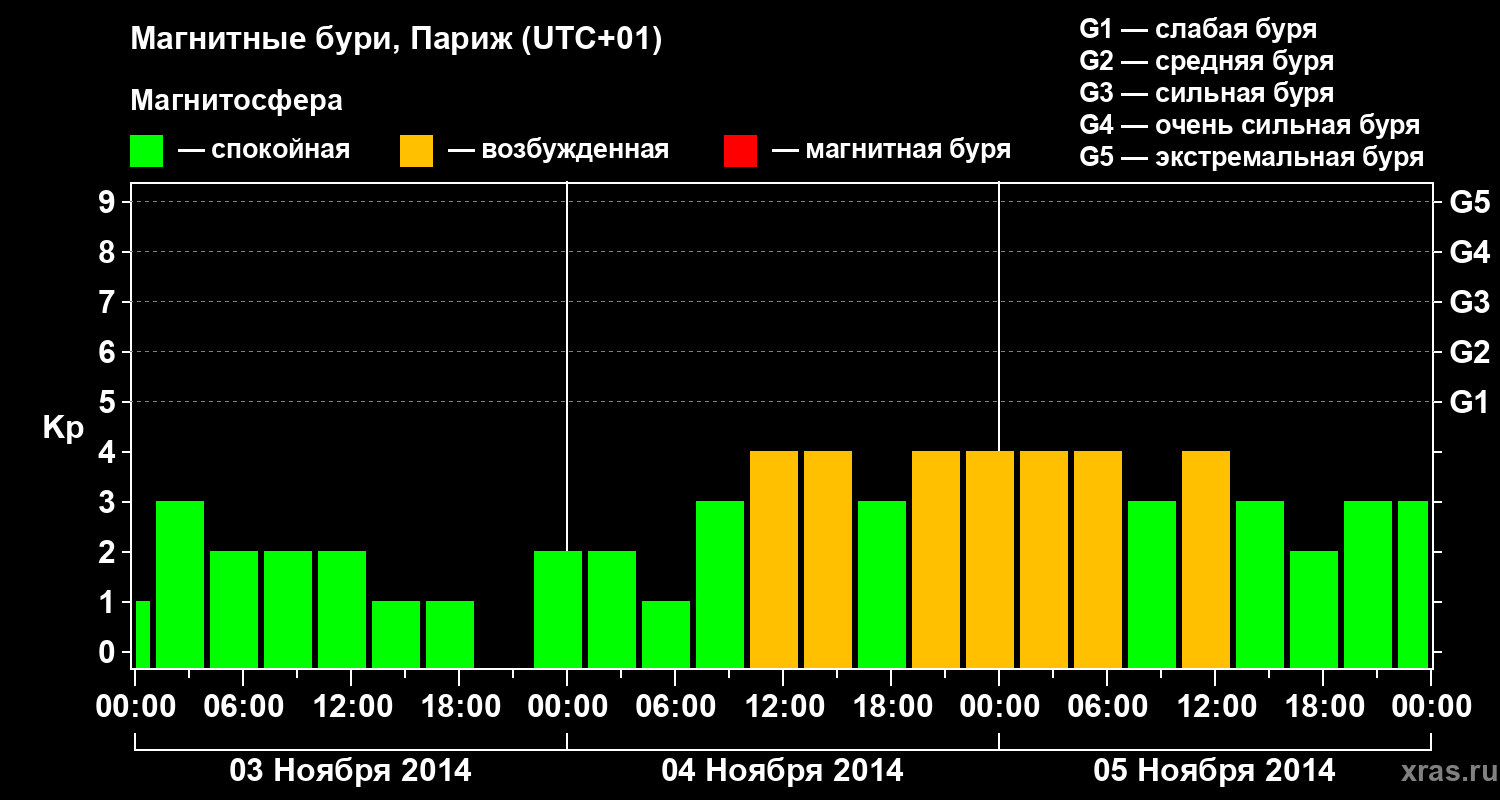Click the chart title 'Магнитные бури, Париж (UTC+01)'
The height and width of the screenshot is (800, 1500).
(396, 40)
